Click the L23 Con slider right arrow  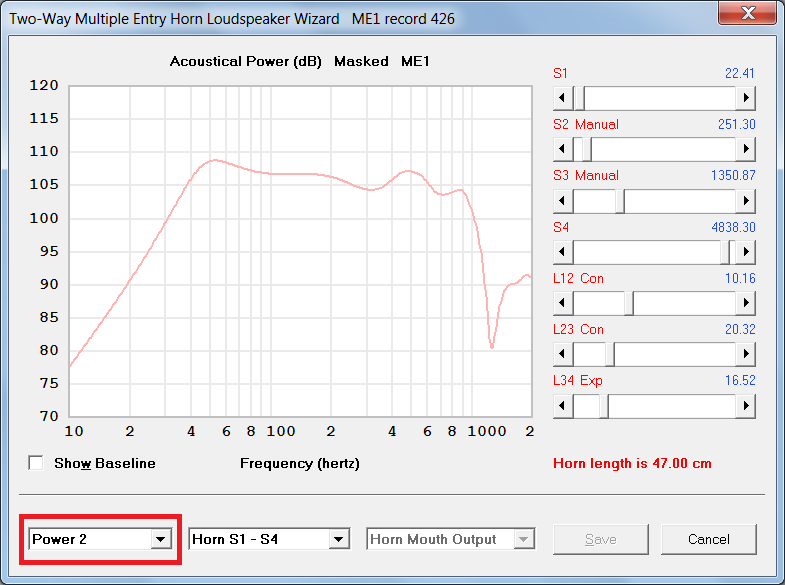(x=745, y=354)
